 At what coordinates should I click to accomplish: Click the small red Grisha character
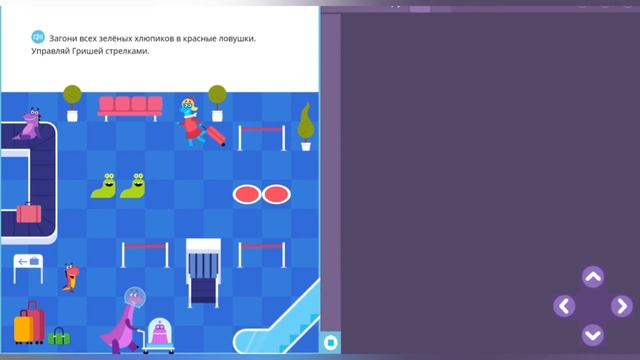coord(71,278)
